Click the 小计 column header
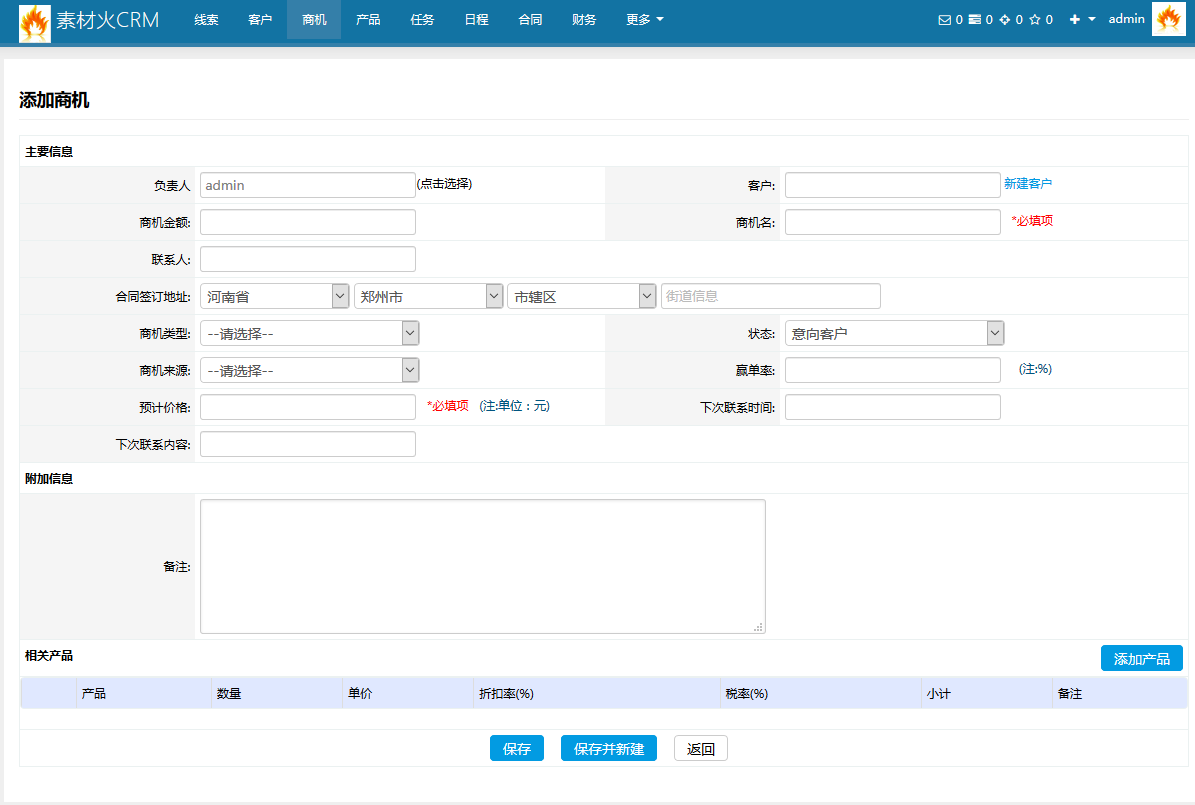The height and width of the screenshot is (805, 1195). point(938,694)
